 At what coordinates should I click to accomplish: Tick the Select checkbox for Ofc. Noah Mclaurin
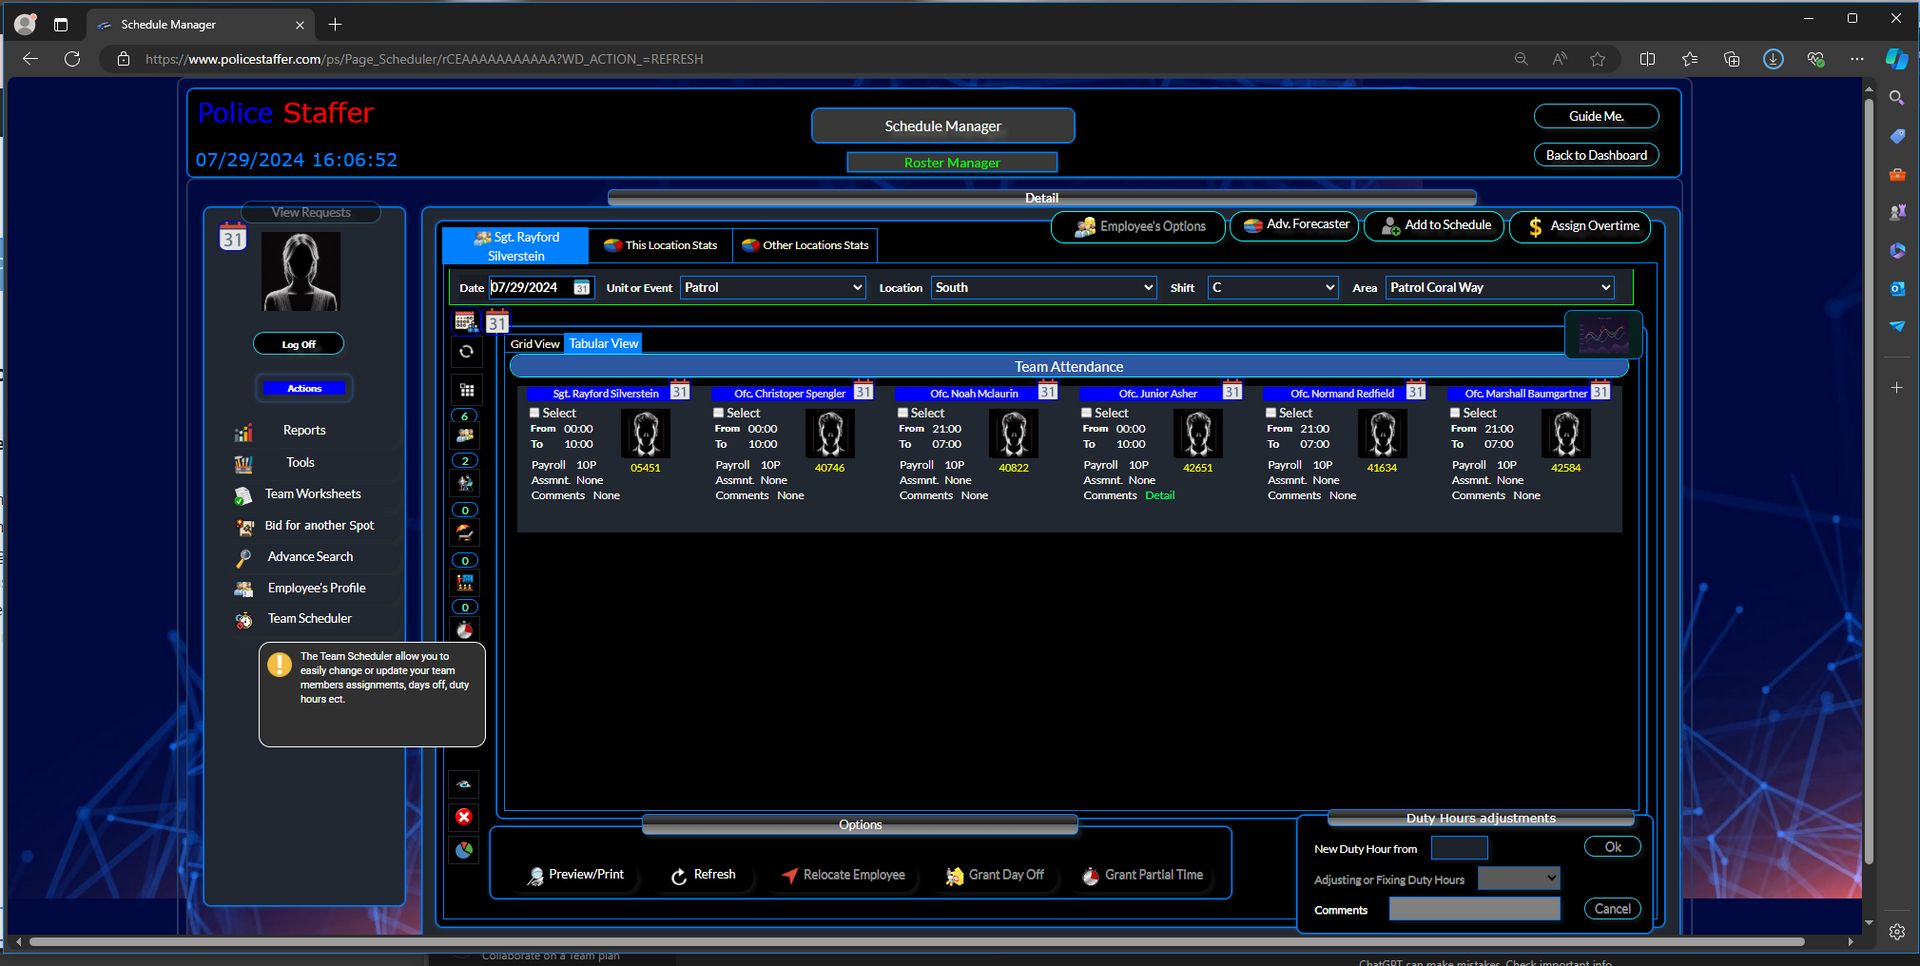[x=903, y=413]
